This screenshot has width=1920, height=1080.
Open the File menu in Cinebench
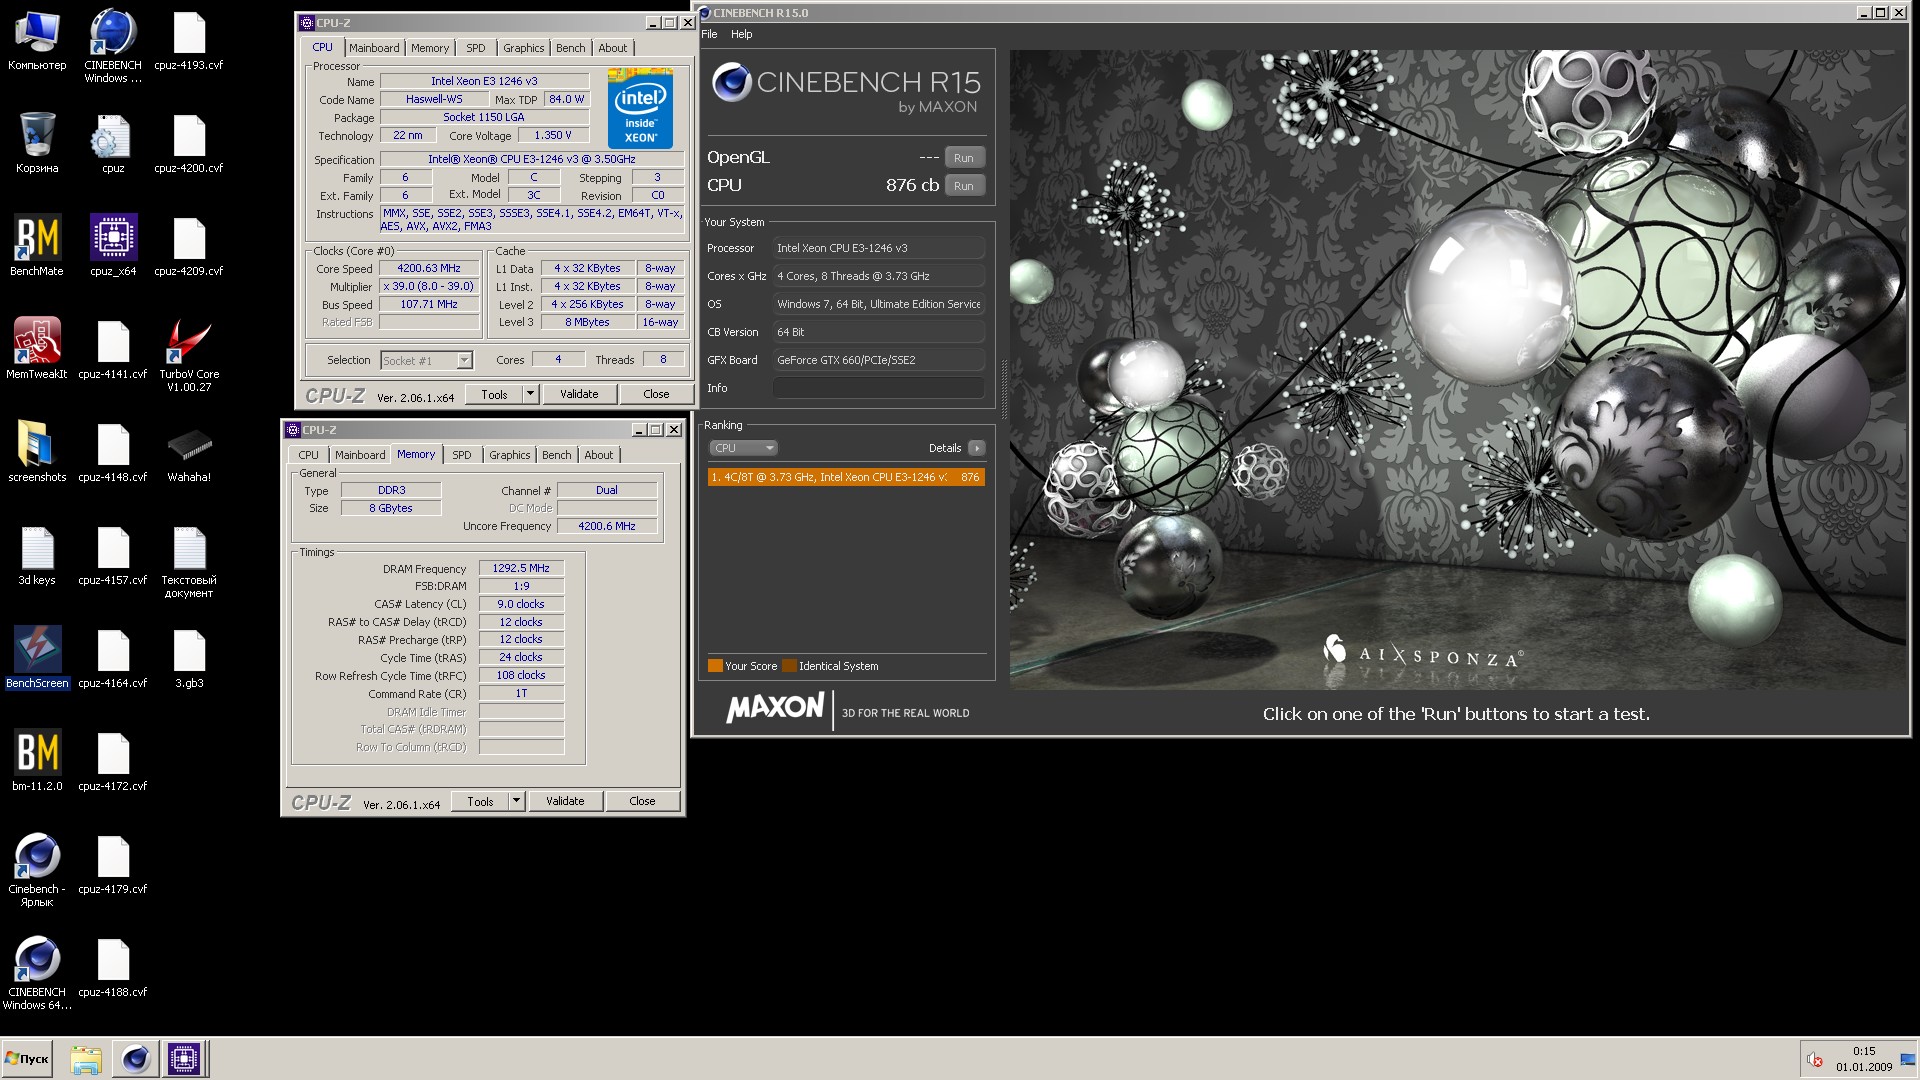pos(709,34)
